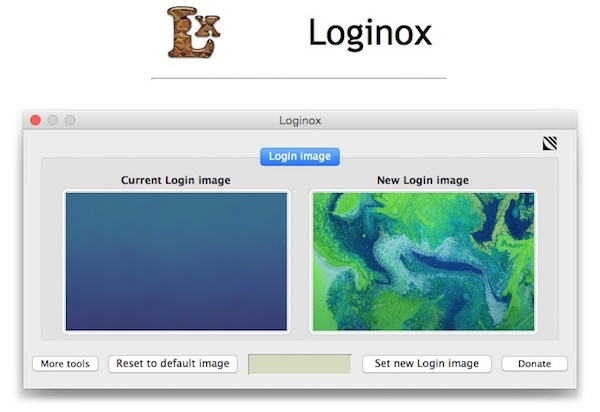The image size is (600, 412).
Task: Click the horizontal divider line below heading
Action: [298, 78]
